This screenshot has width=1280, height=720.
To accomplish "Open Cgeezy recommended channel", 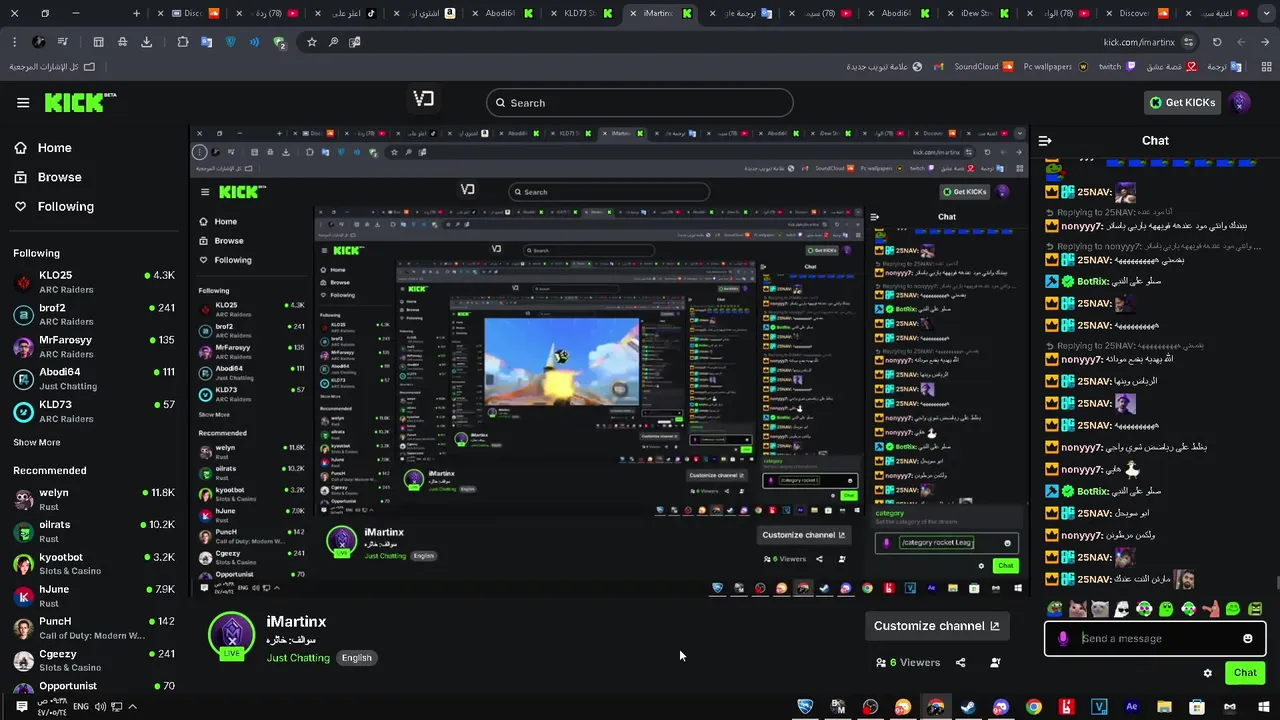I will point(94,660).
